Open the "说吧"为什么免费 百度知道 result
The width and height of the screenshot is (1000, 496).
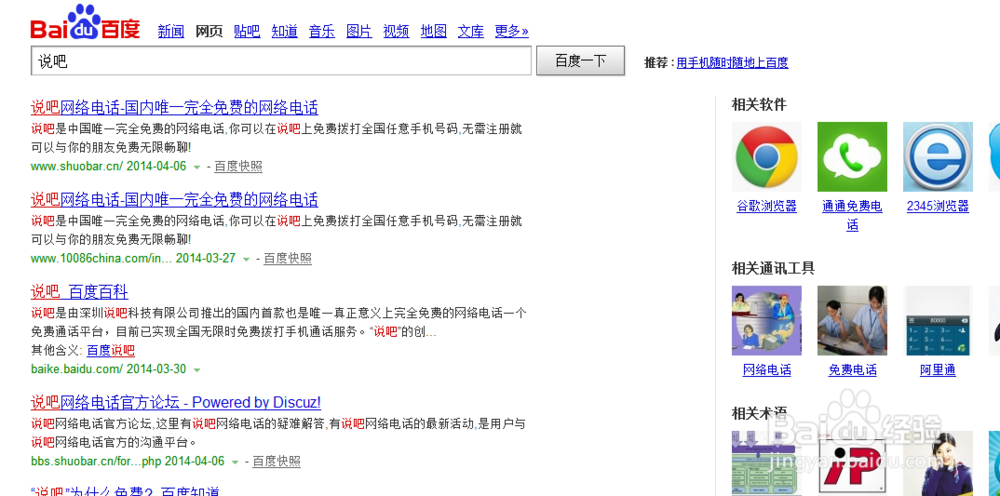pyautogui.click(x=125, y=491)
